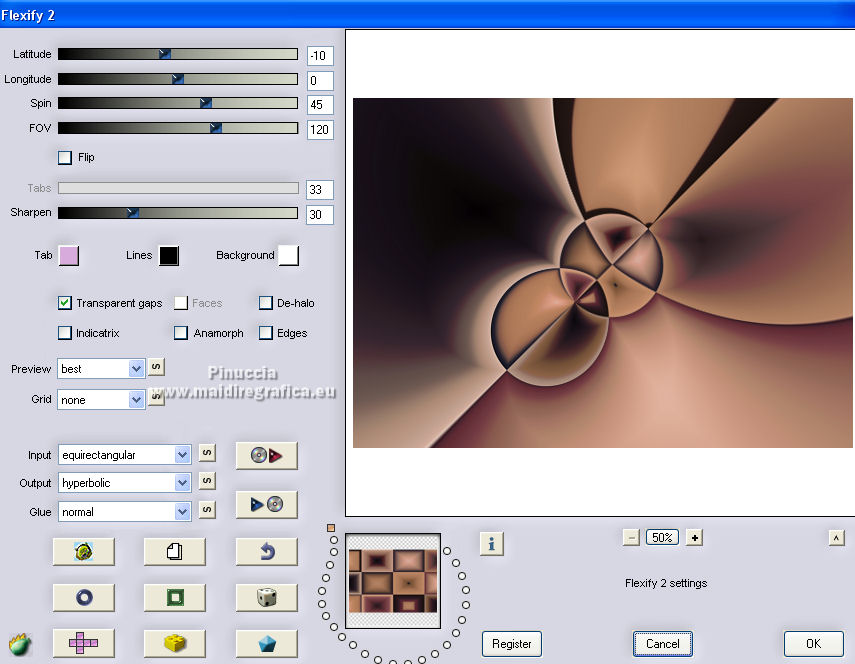The height and width of the screenshot is (664, 855).
Task: Click the small orange square above dots
Action: (330, 528)
